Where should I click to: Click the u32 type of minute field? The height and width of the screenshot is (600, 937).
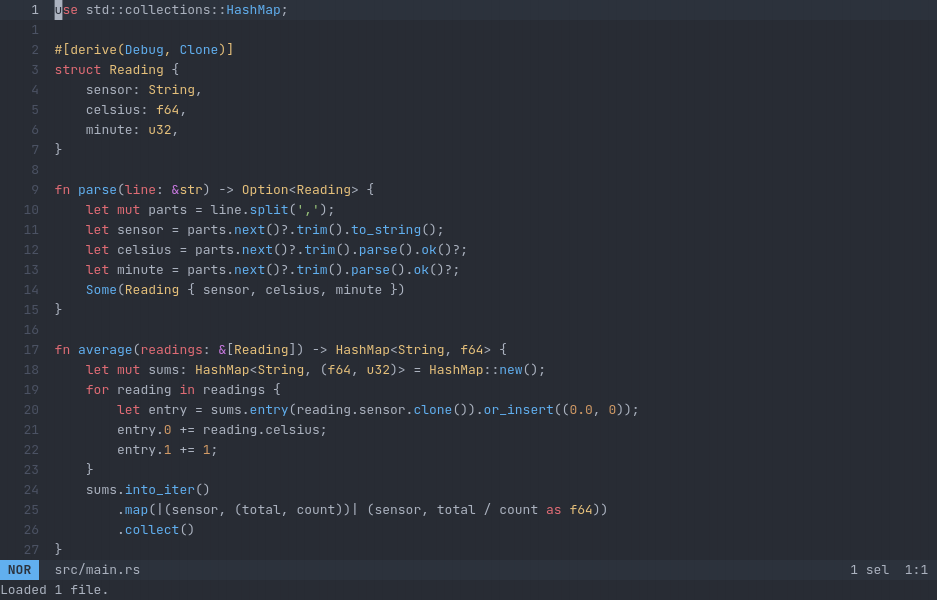click(x=160, y=130)
